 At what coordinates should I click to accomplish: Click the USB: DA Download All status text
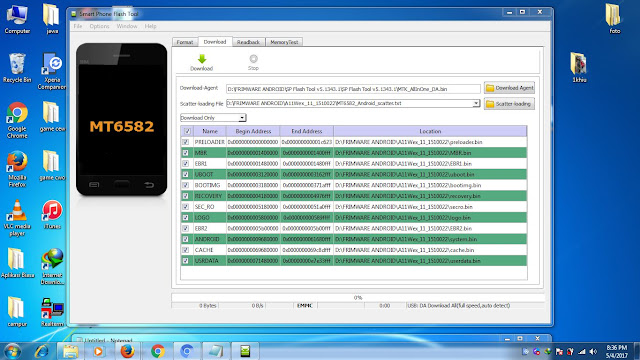click(x=459, y=305)
